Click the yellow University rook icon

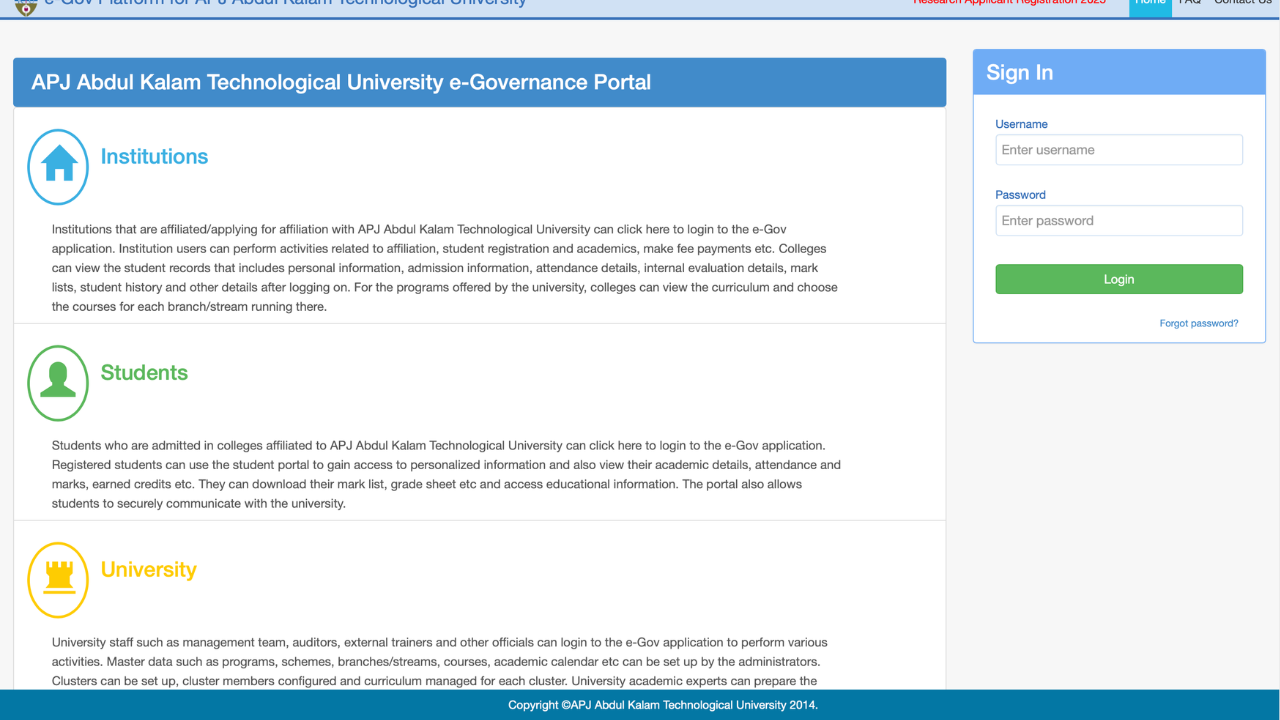[58, 580]
